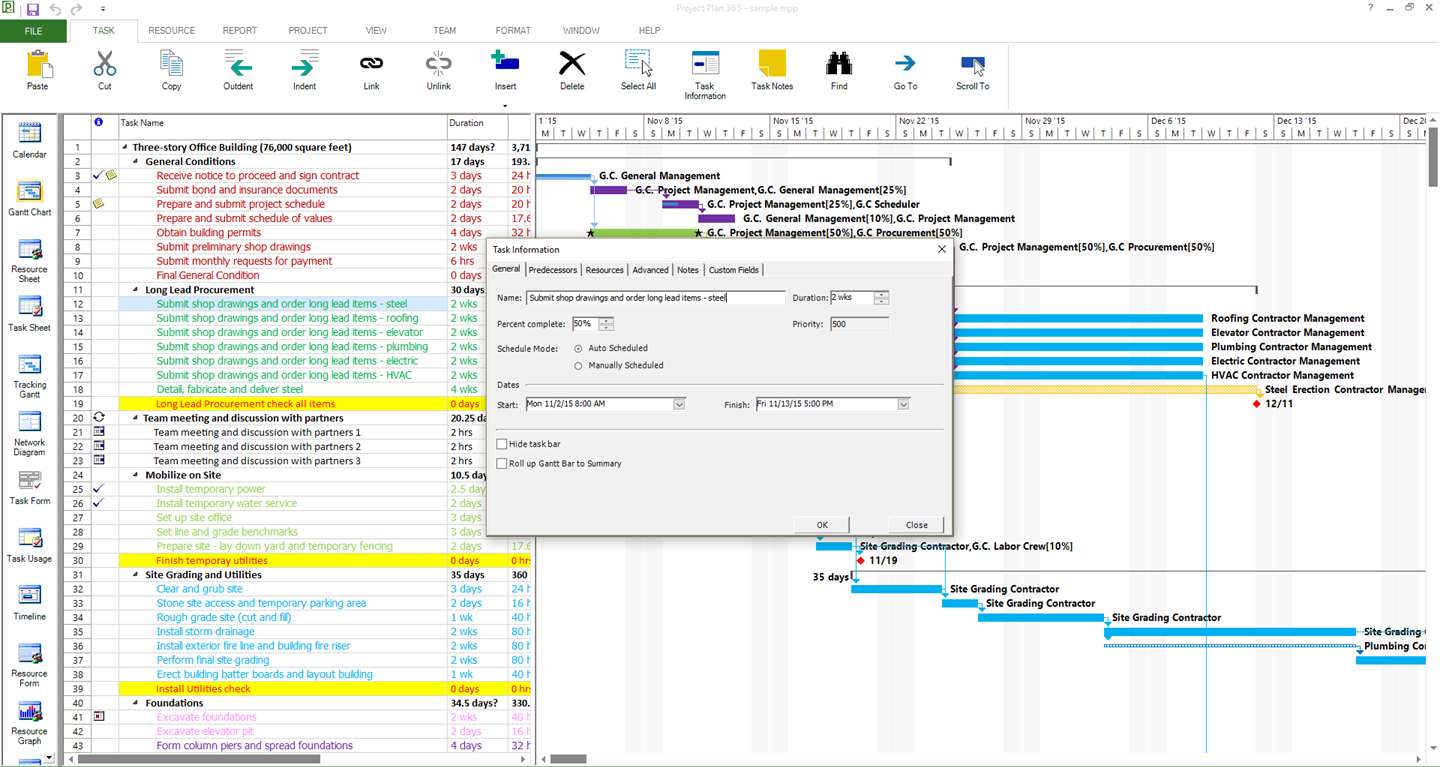The image size is (1440, 767).
Task: Click the Indent arrow icon in the ribbon
Action: tap(304, 67)
